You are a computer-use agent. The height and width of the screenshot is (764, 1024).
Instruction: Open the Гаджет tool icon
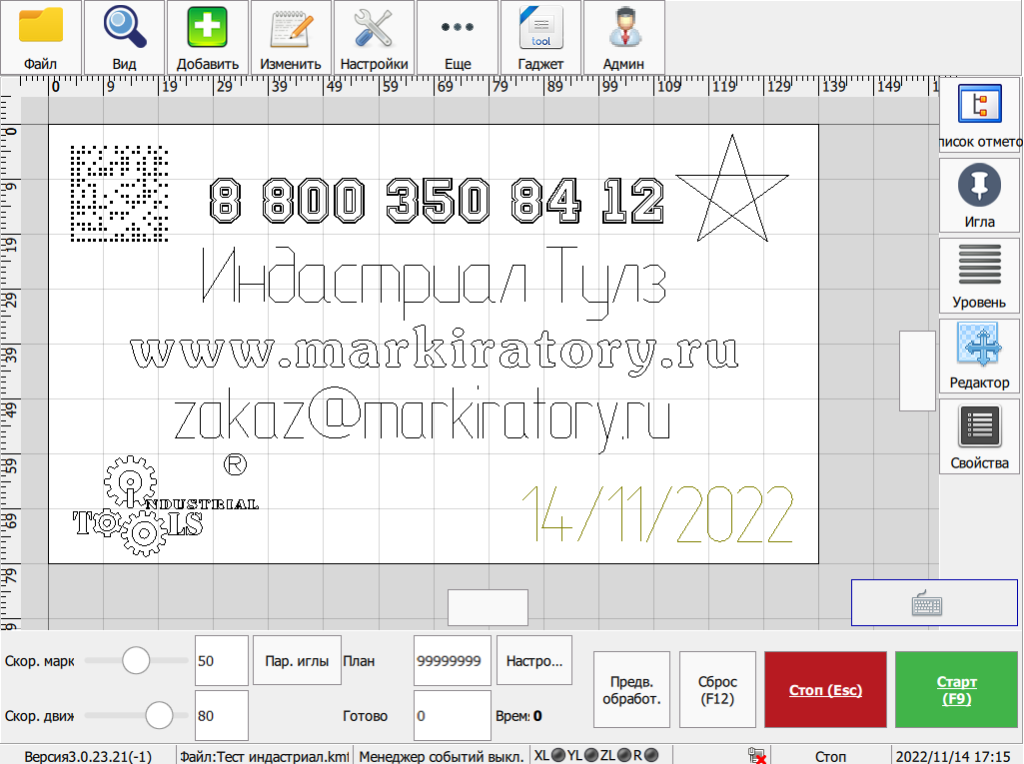[x=541, y=37]
